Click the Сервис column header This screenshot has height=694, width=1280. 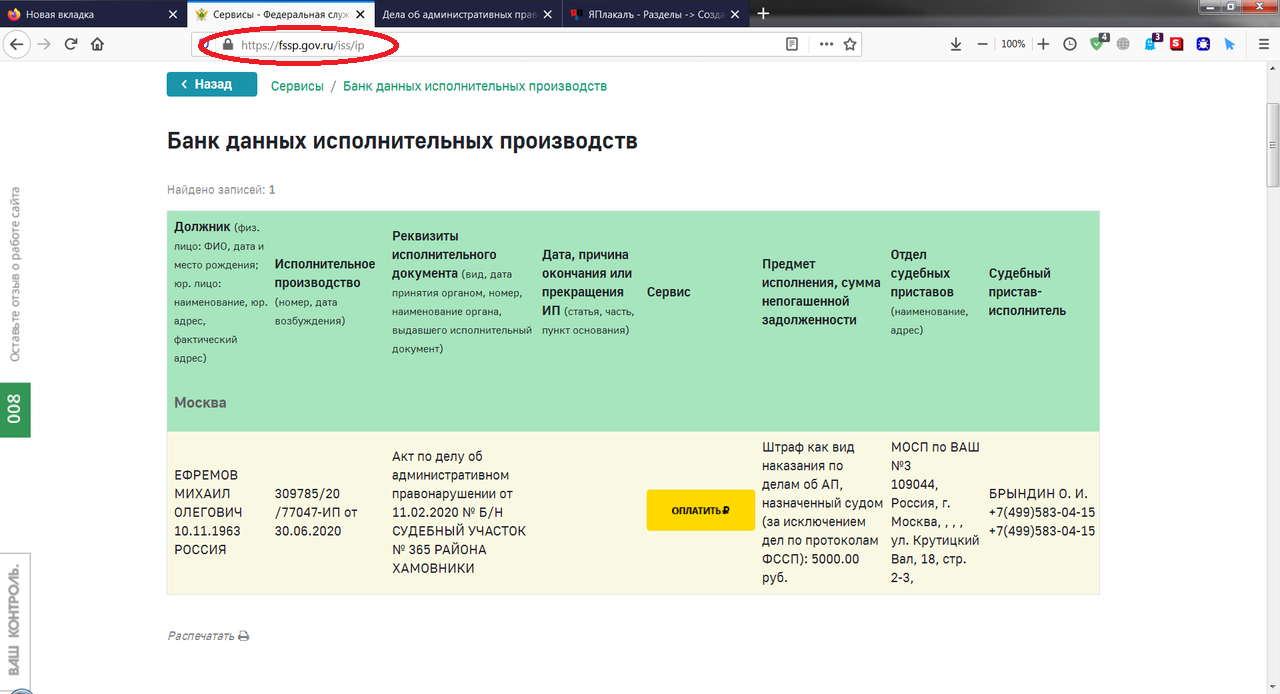tap(669, 292)
